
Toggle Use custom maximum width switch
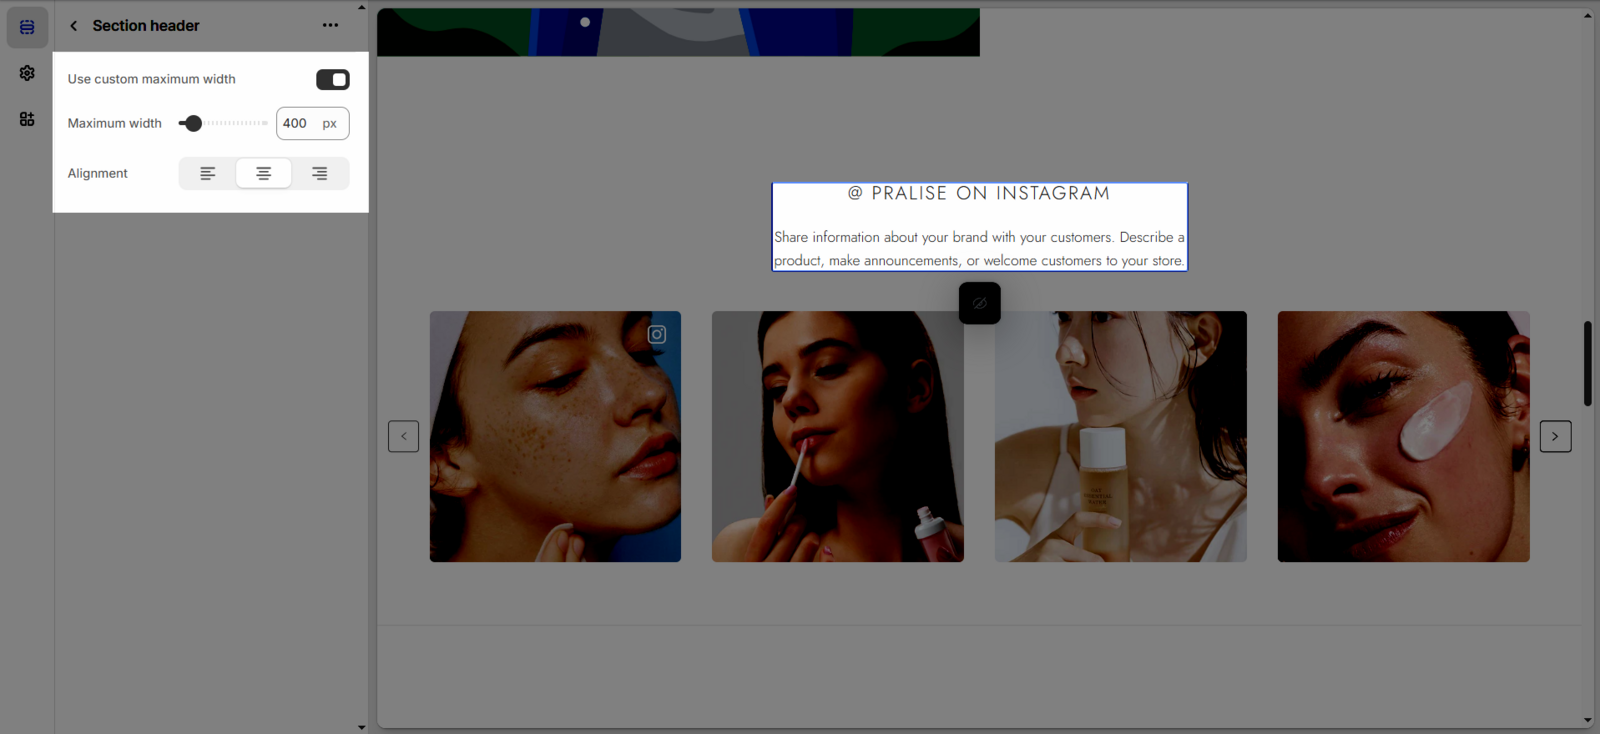pyautogui.click(x=332, y=80)
